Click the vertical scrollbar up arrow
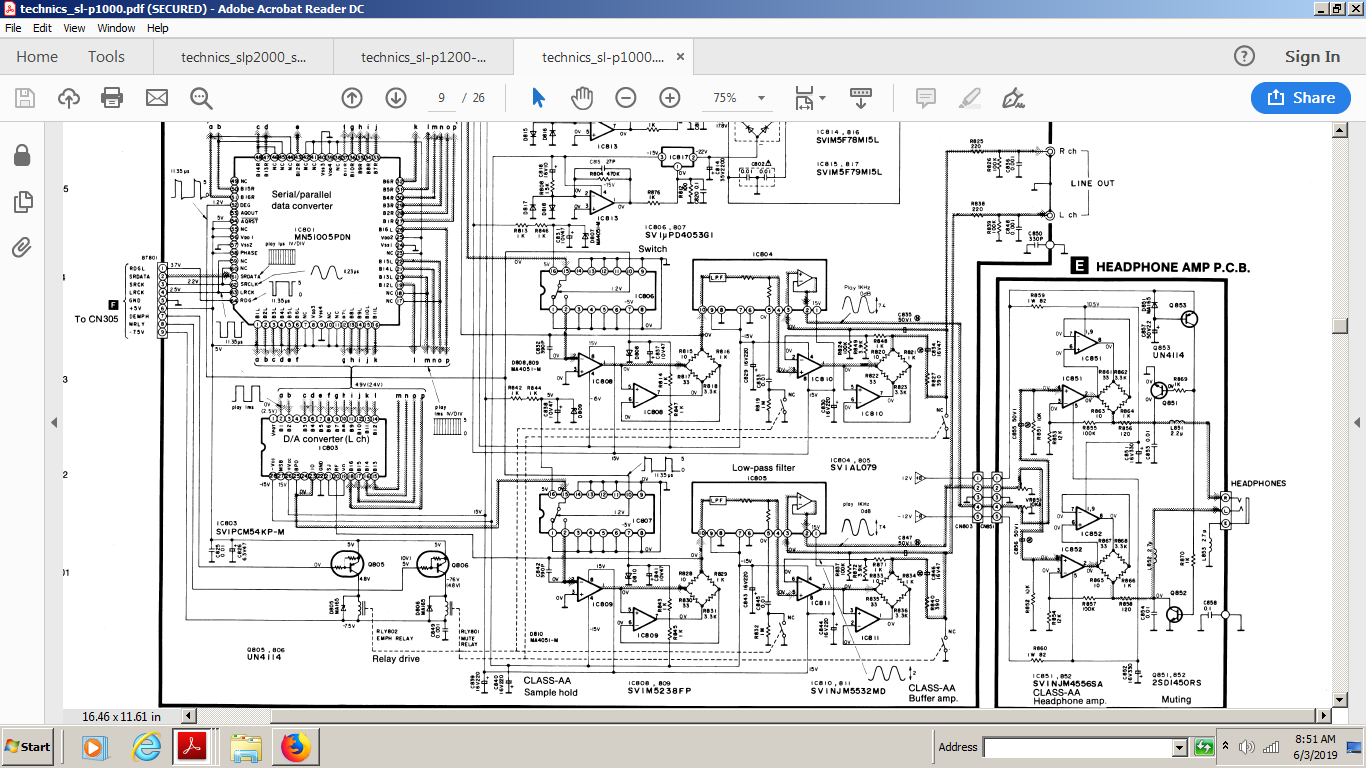The width and height of the screenshot is (1366, 768). (1340, 128)
